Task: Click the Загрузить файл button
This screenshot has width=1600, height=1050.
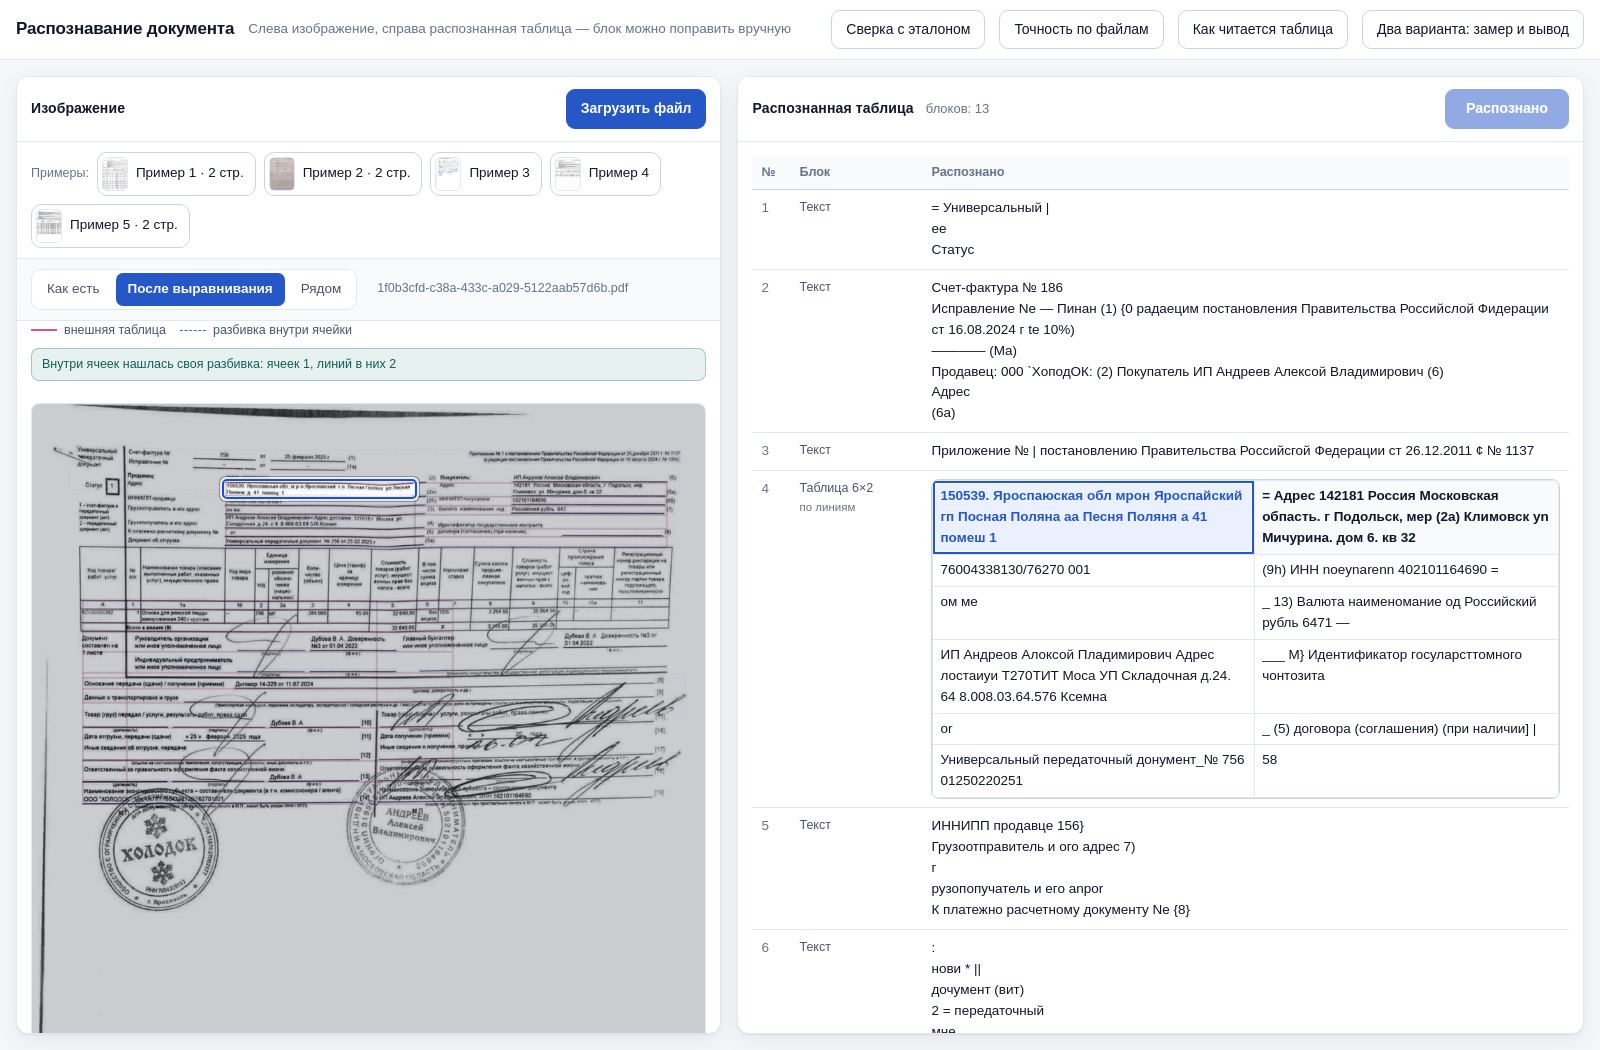Action: point(636,109)
